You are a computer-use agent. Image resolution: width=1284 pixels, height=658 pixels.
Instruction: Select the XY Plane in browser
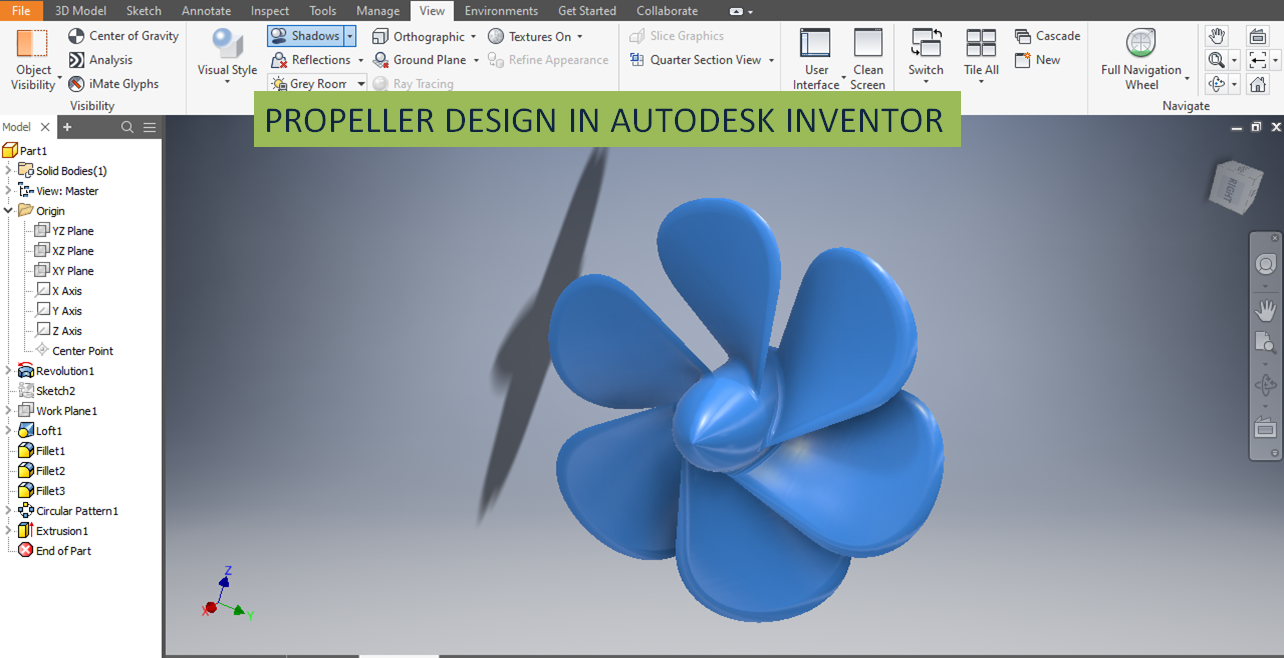64,271
